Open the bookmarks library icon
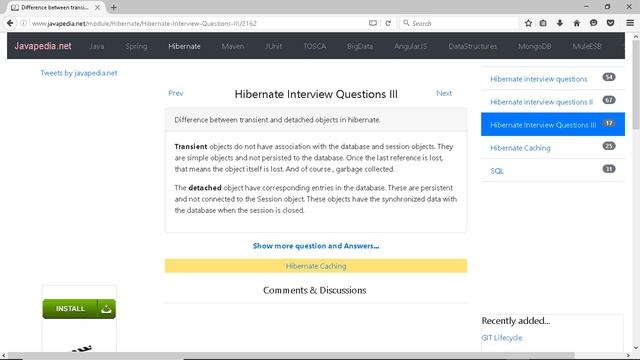The width and height of the screenshot is (640, 360). point(543,23)
